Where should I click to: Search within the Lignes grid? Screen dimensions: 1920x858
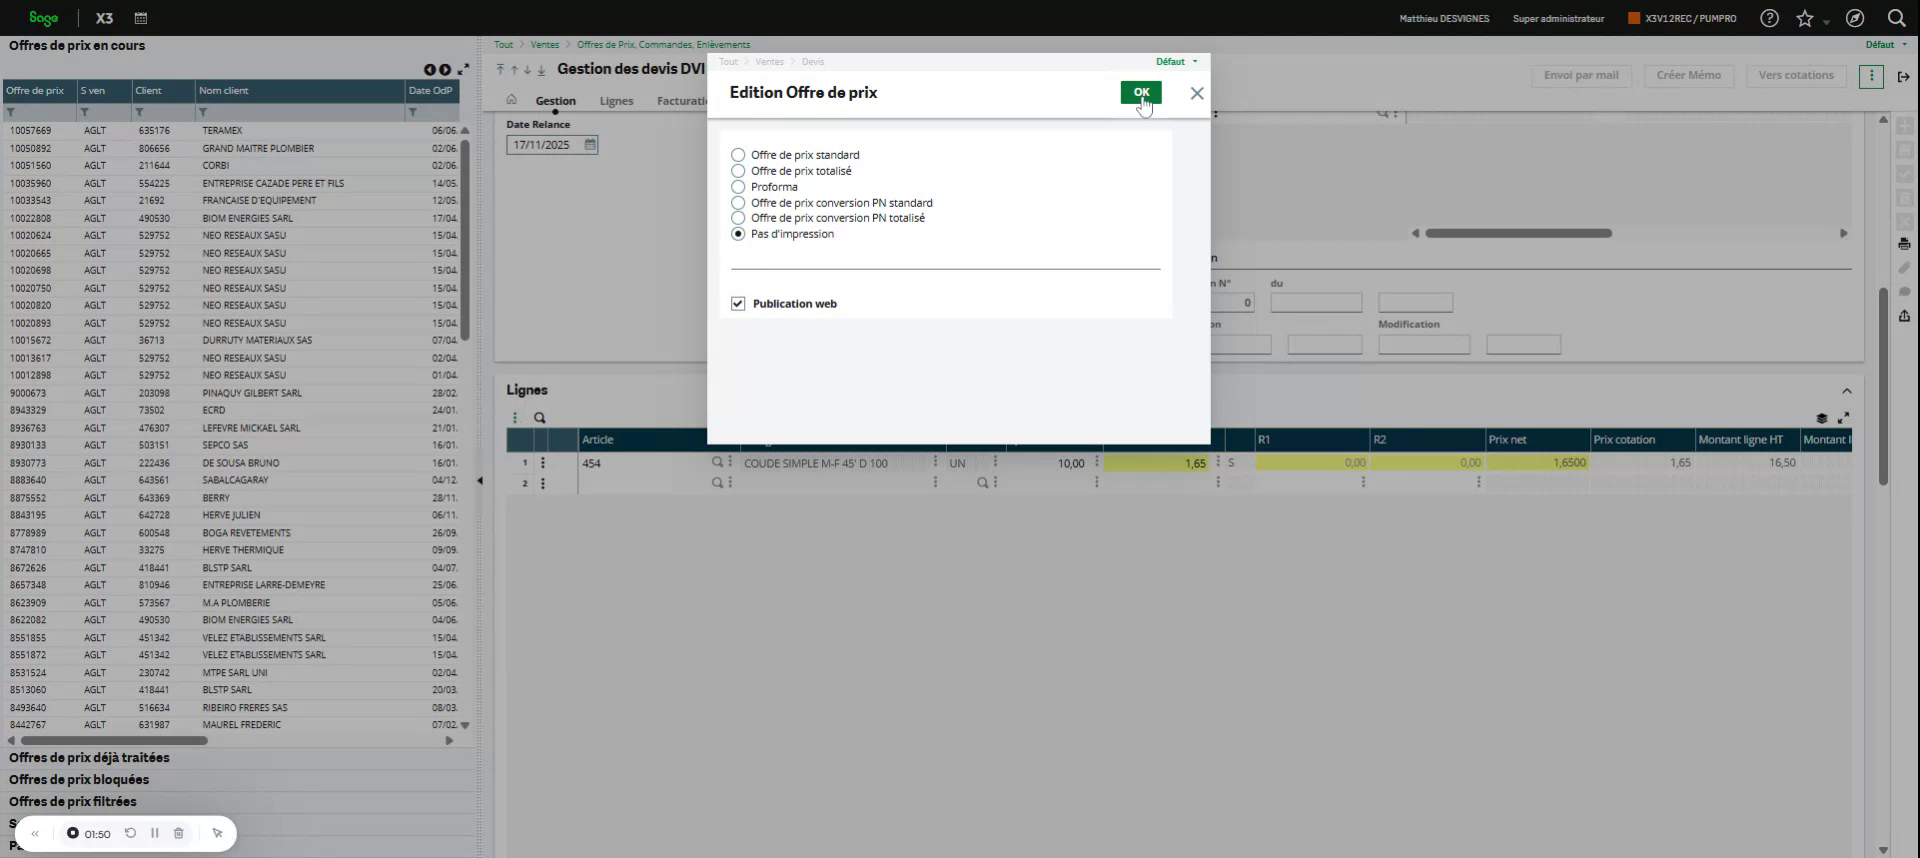[540, 418]
